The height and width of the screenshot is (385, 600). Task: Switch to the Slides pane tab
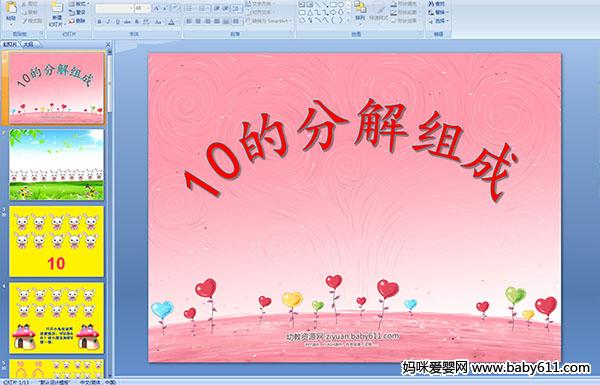10,44
